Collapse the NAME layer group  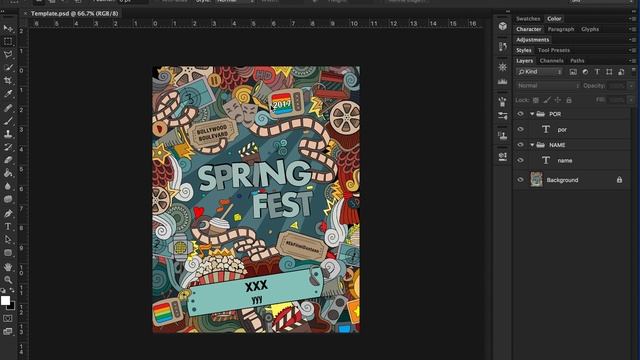[532, 145]
